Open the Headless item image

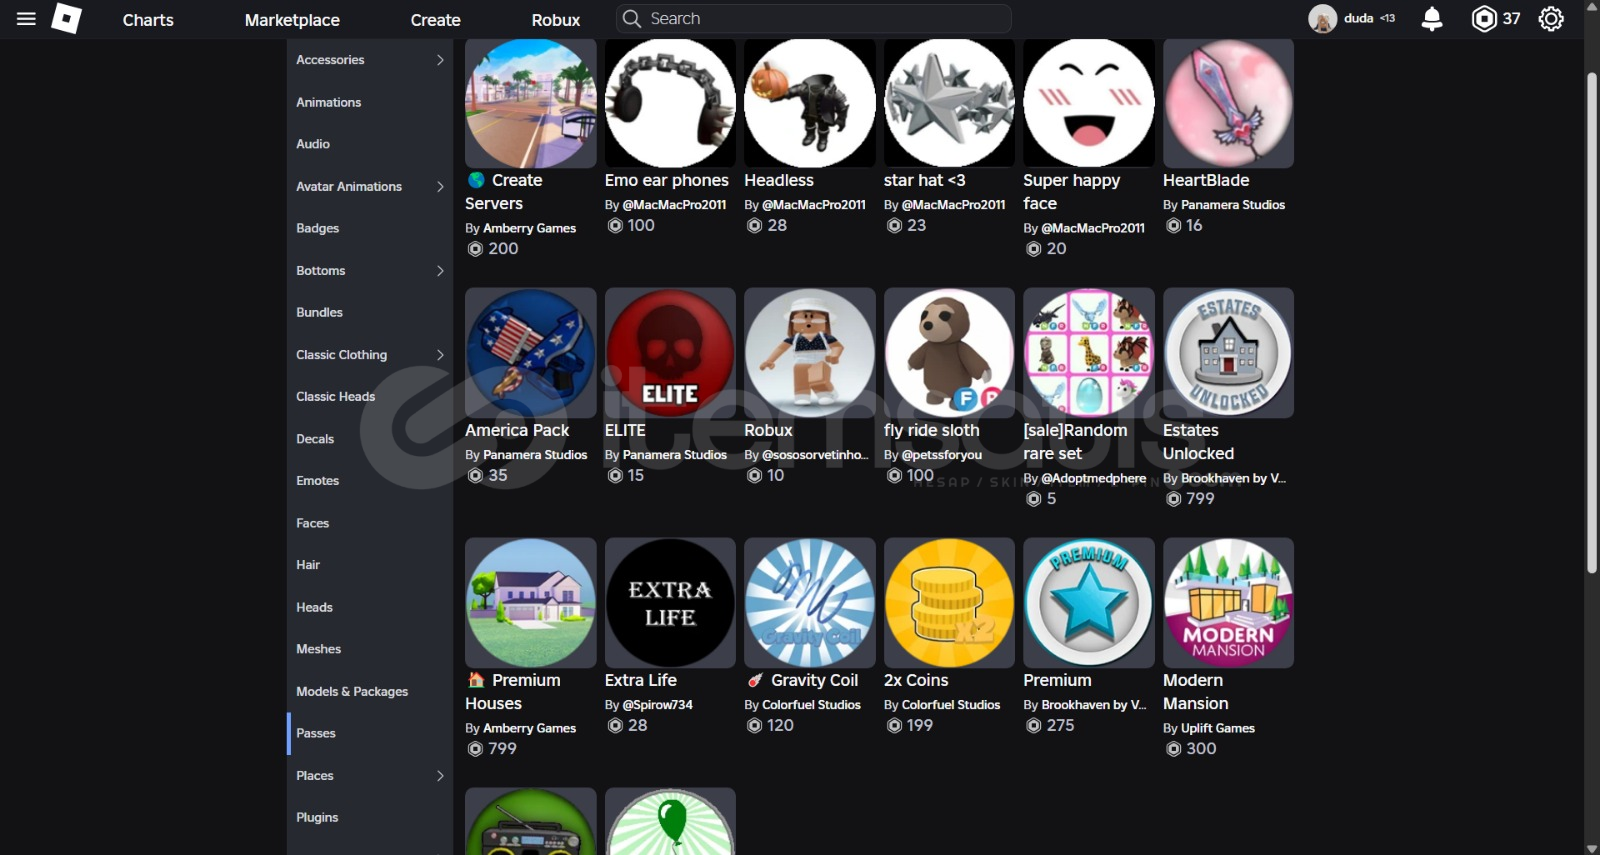pyautogui.click(x=810, y=103)
